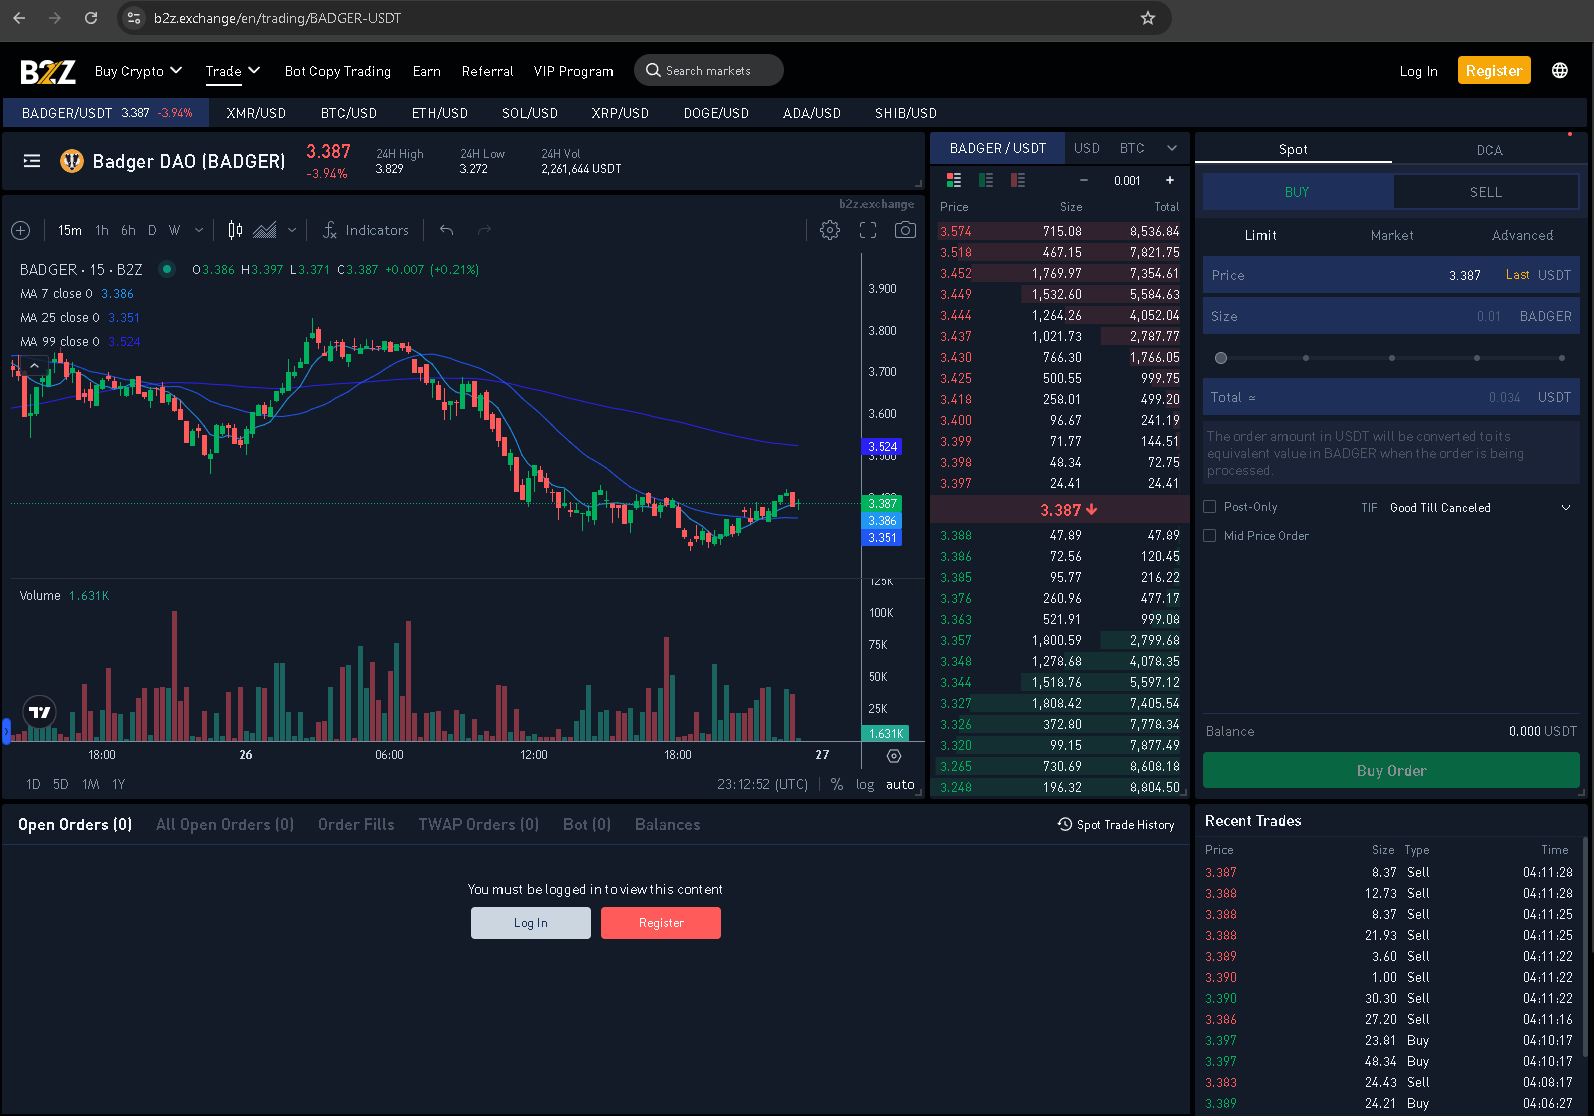Expand the Trade menu

[x=233, y=71]
